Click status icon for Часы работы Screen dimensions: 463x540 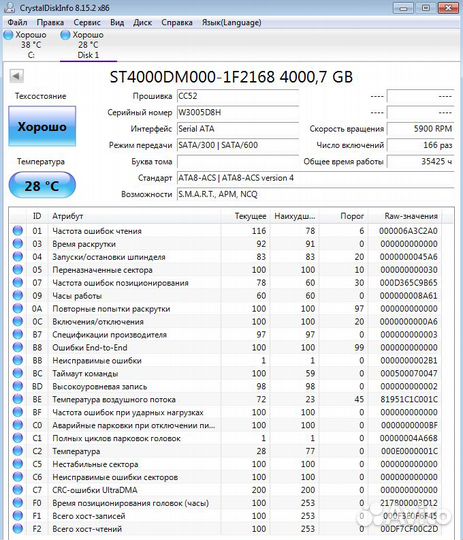pyautogui.click(x=18, y=295)
